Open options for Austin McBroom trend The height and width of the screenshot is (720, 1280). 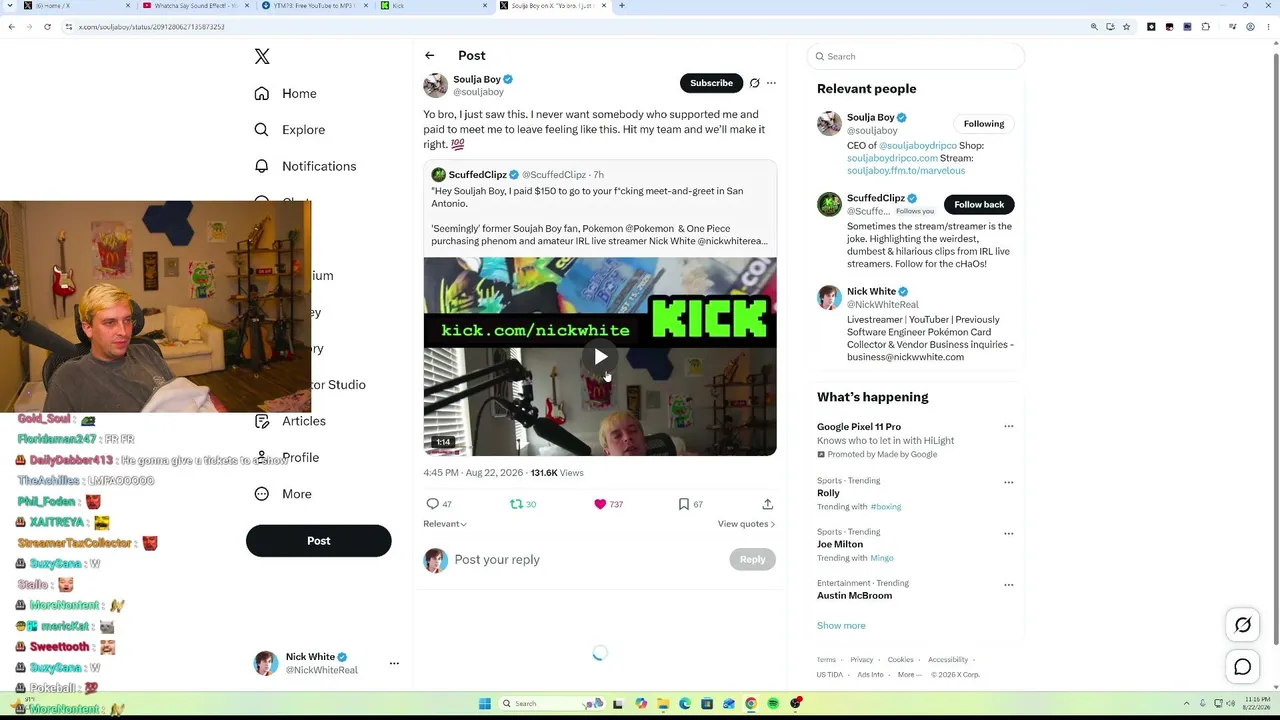1008,585
